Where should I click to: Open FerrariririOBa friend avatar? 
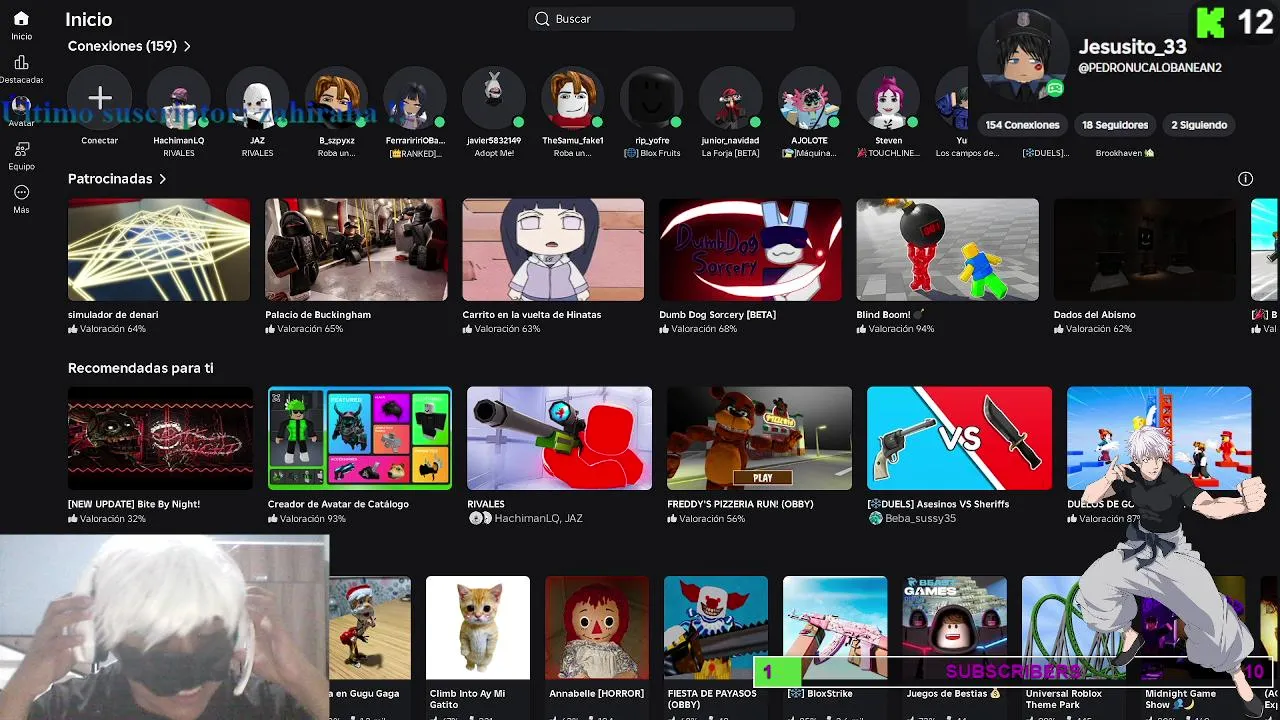[415, 98]
